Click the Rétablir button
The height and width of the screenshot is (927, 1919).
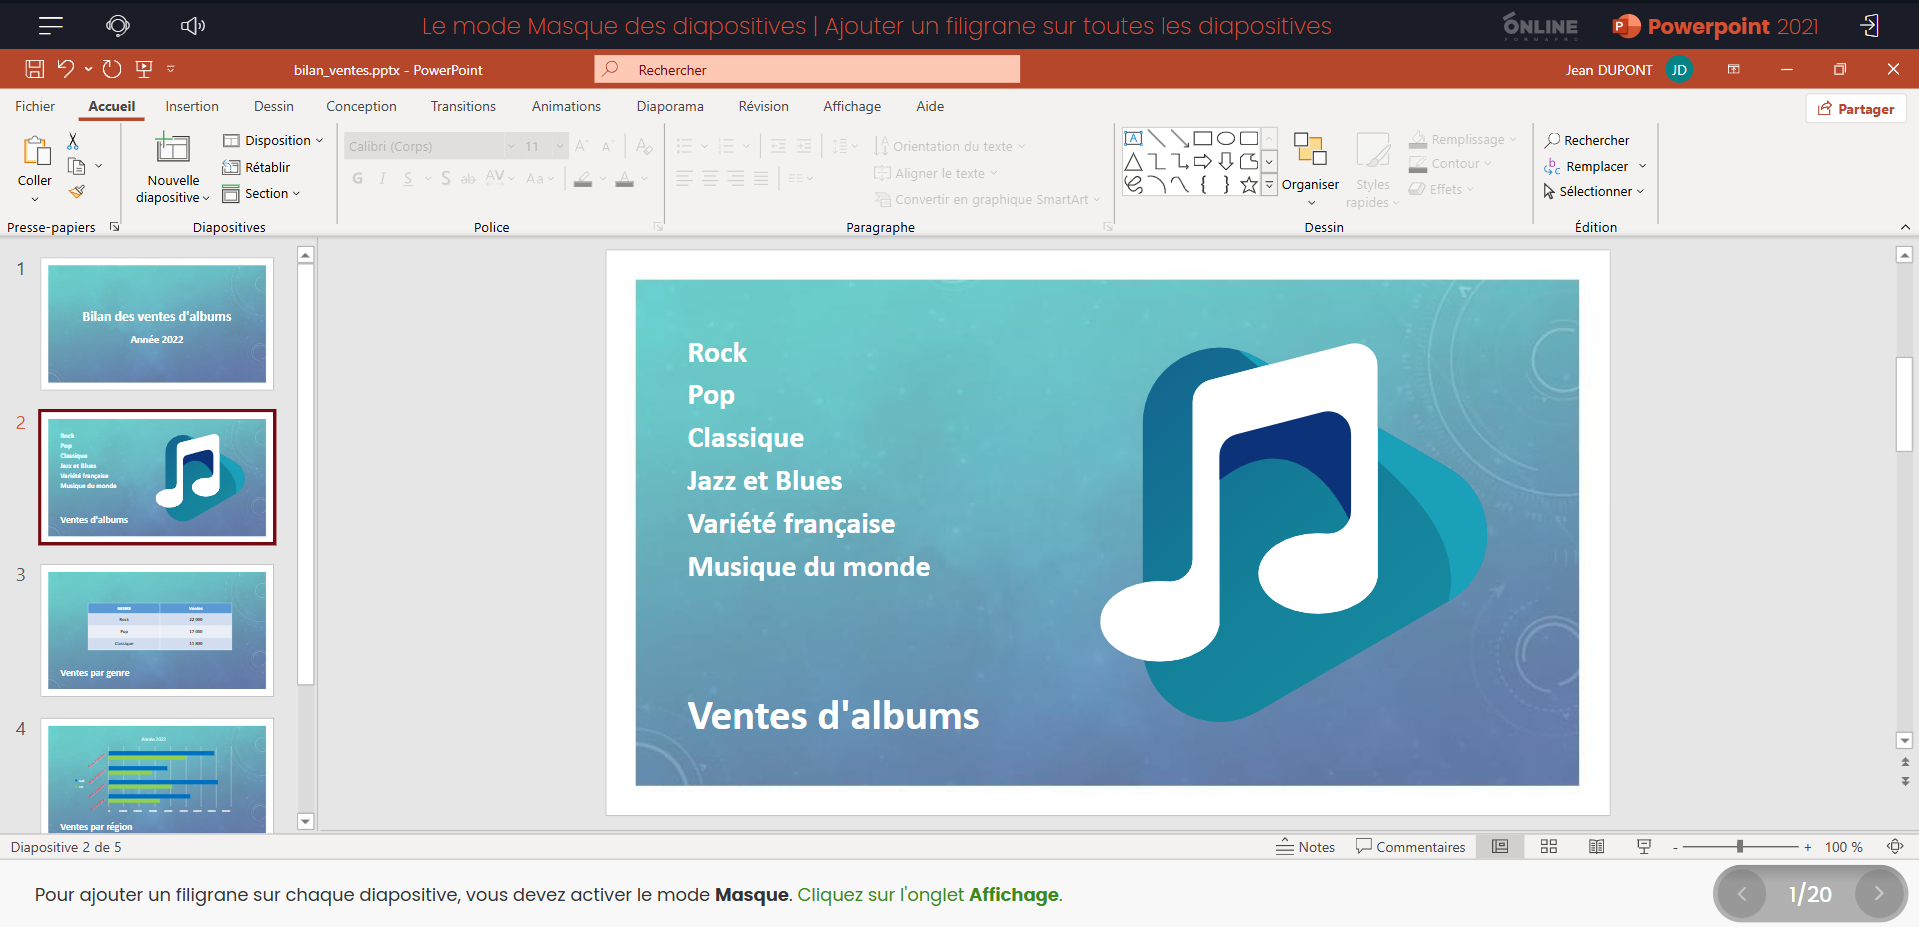[x=256, y=167]
